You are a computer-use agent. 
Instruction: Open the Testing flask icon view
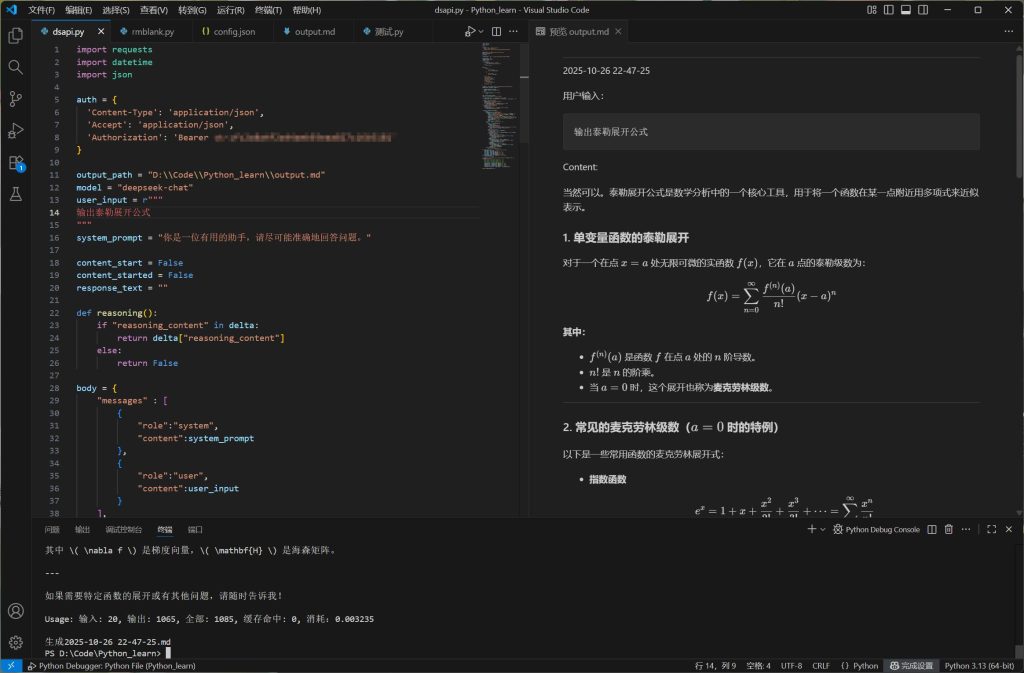point(15,194)
